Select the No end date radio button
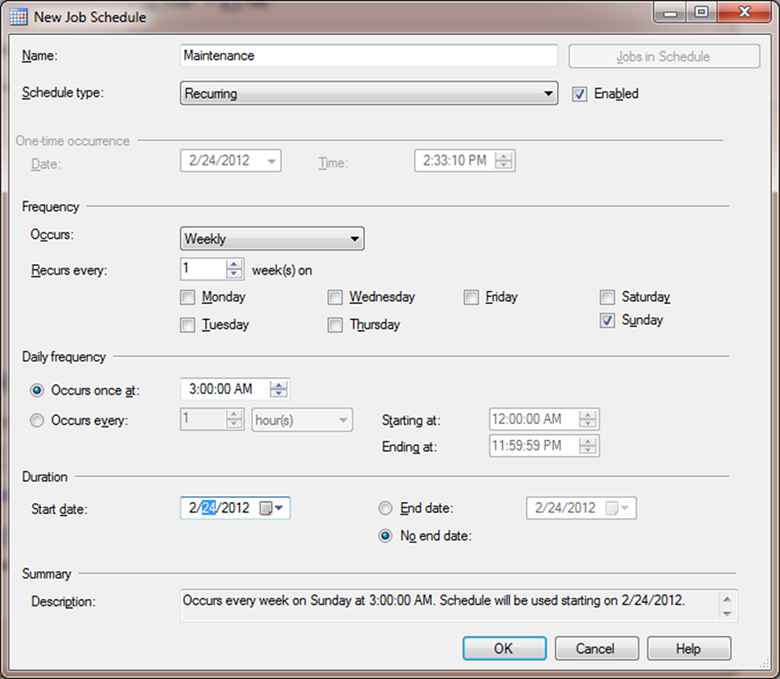780x679 pixels. (386, 536)
